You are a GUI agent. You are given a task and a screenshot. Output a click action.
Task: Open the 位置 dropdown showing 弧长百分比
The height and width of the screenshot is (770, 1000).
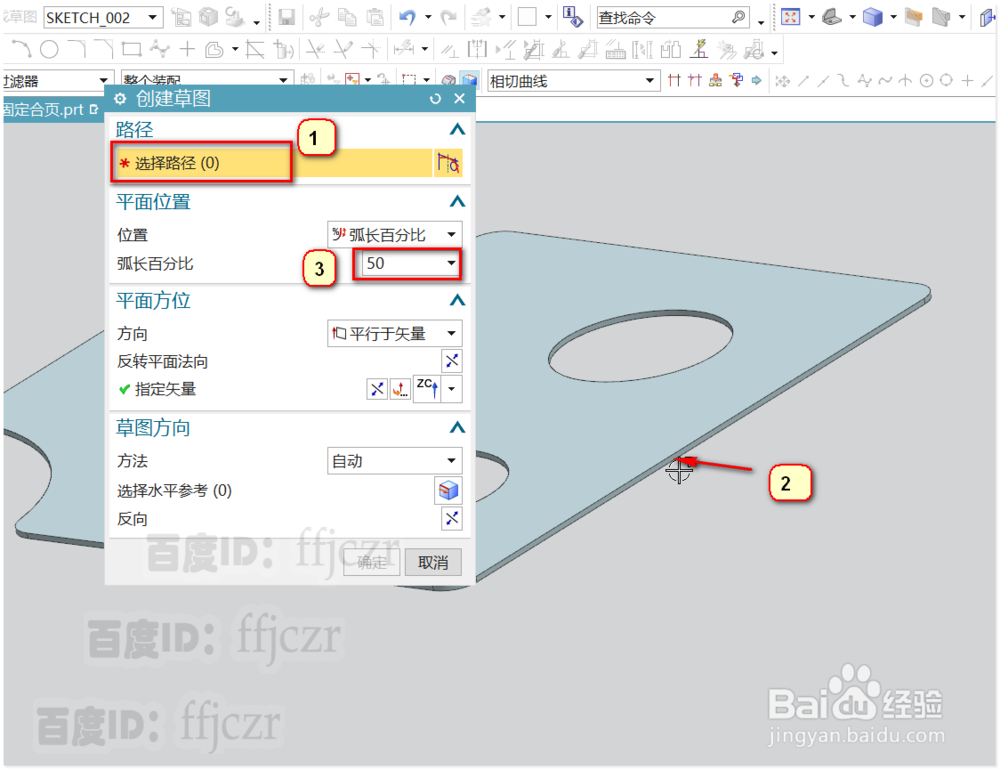click(x=452, y=234)
